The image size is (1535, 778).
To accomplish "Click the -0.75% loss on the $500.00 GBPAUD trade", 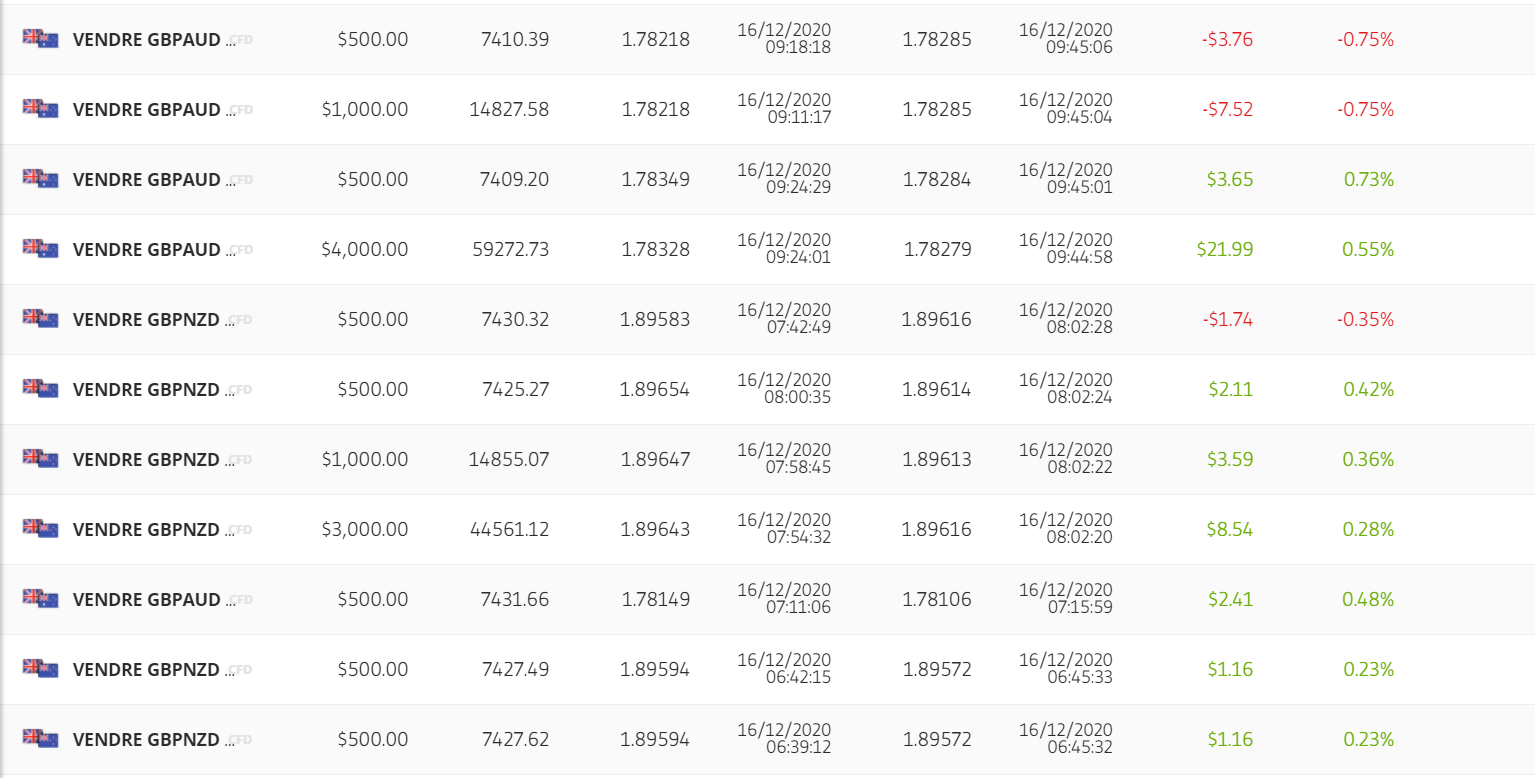I will (x=1365, y=40).
